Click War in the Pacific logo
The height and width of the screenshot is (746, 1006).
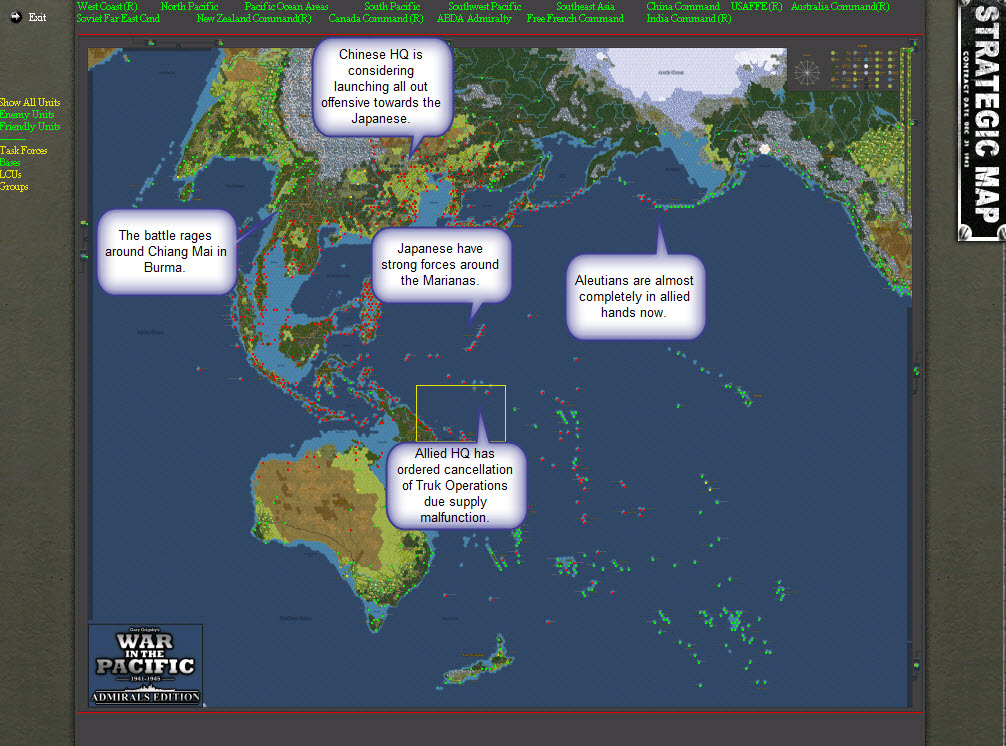coord(146,665)
